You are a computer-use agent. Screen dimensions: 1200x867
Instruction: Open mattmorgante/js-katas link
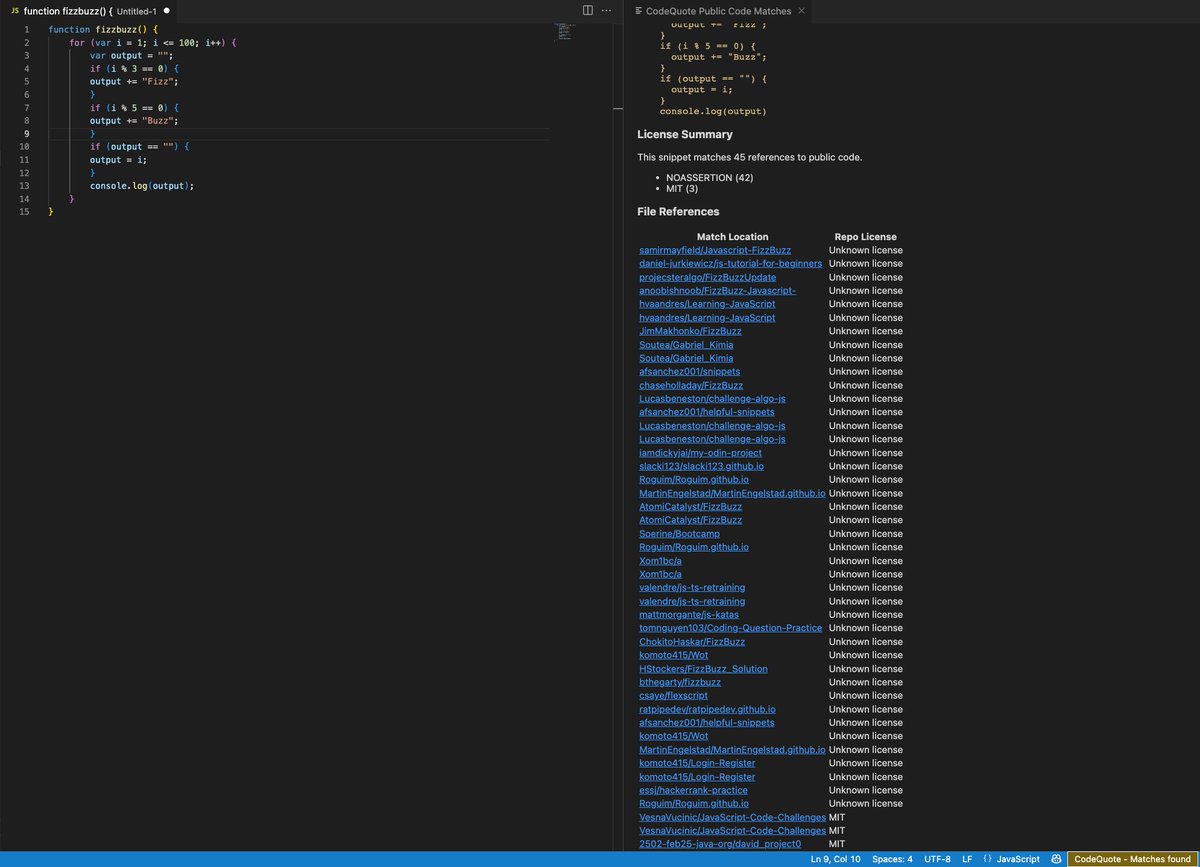coord(689,614)
